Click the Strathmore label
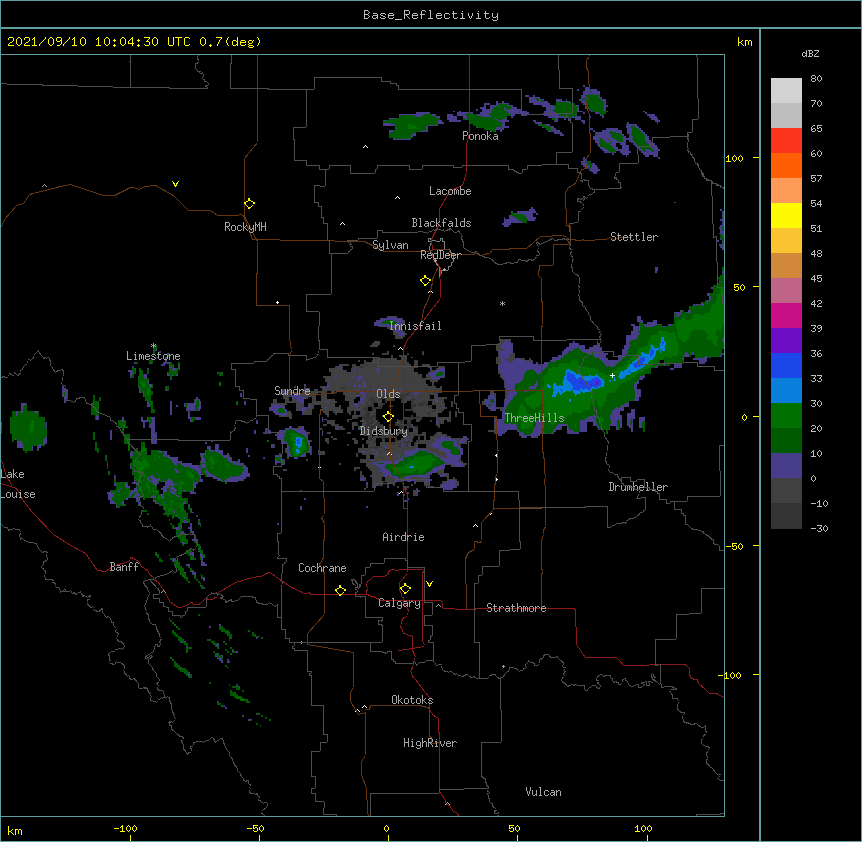This screenshot has width=862, height=842. (x=516, y=608)
